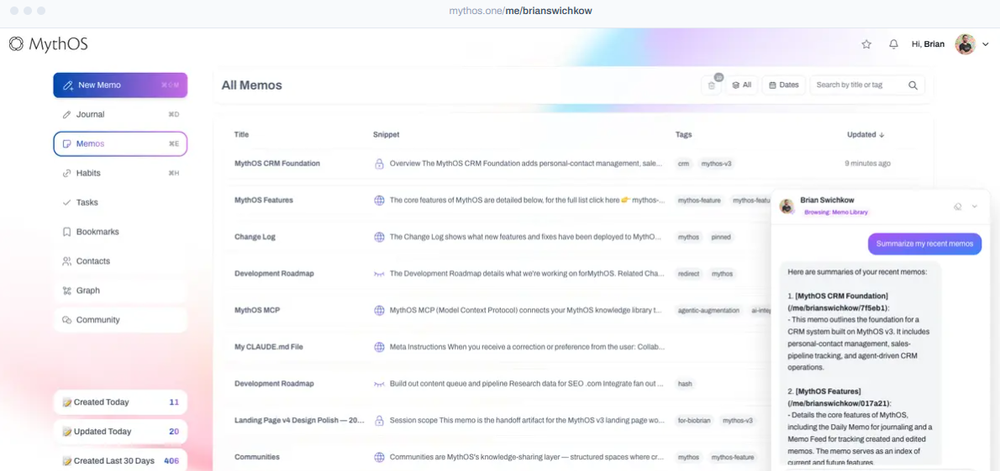The height and width of the screenshot is (471, 1000).
Task: Collapse the chat panel with the chevron
Action: click(974, 207)
